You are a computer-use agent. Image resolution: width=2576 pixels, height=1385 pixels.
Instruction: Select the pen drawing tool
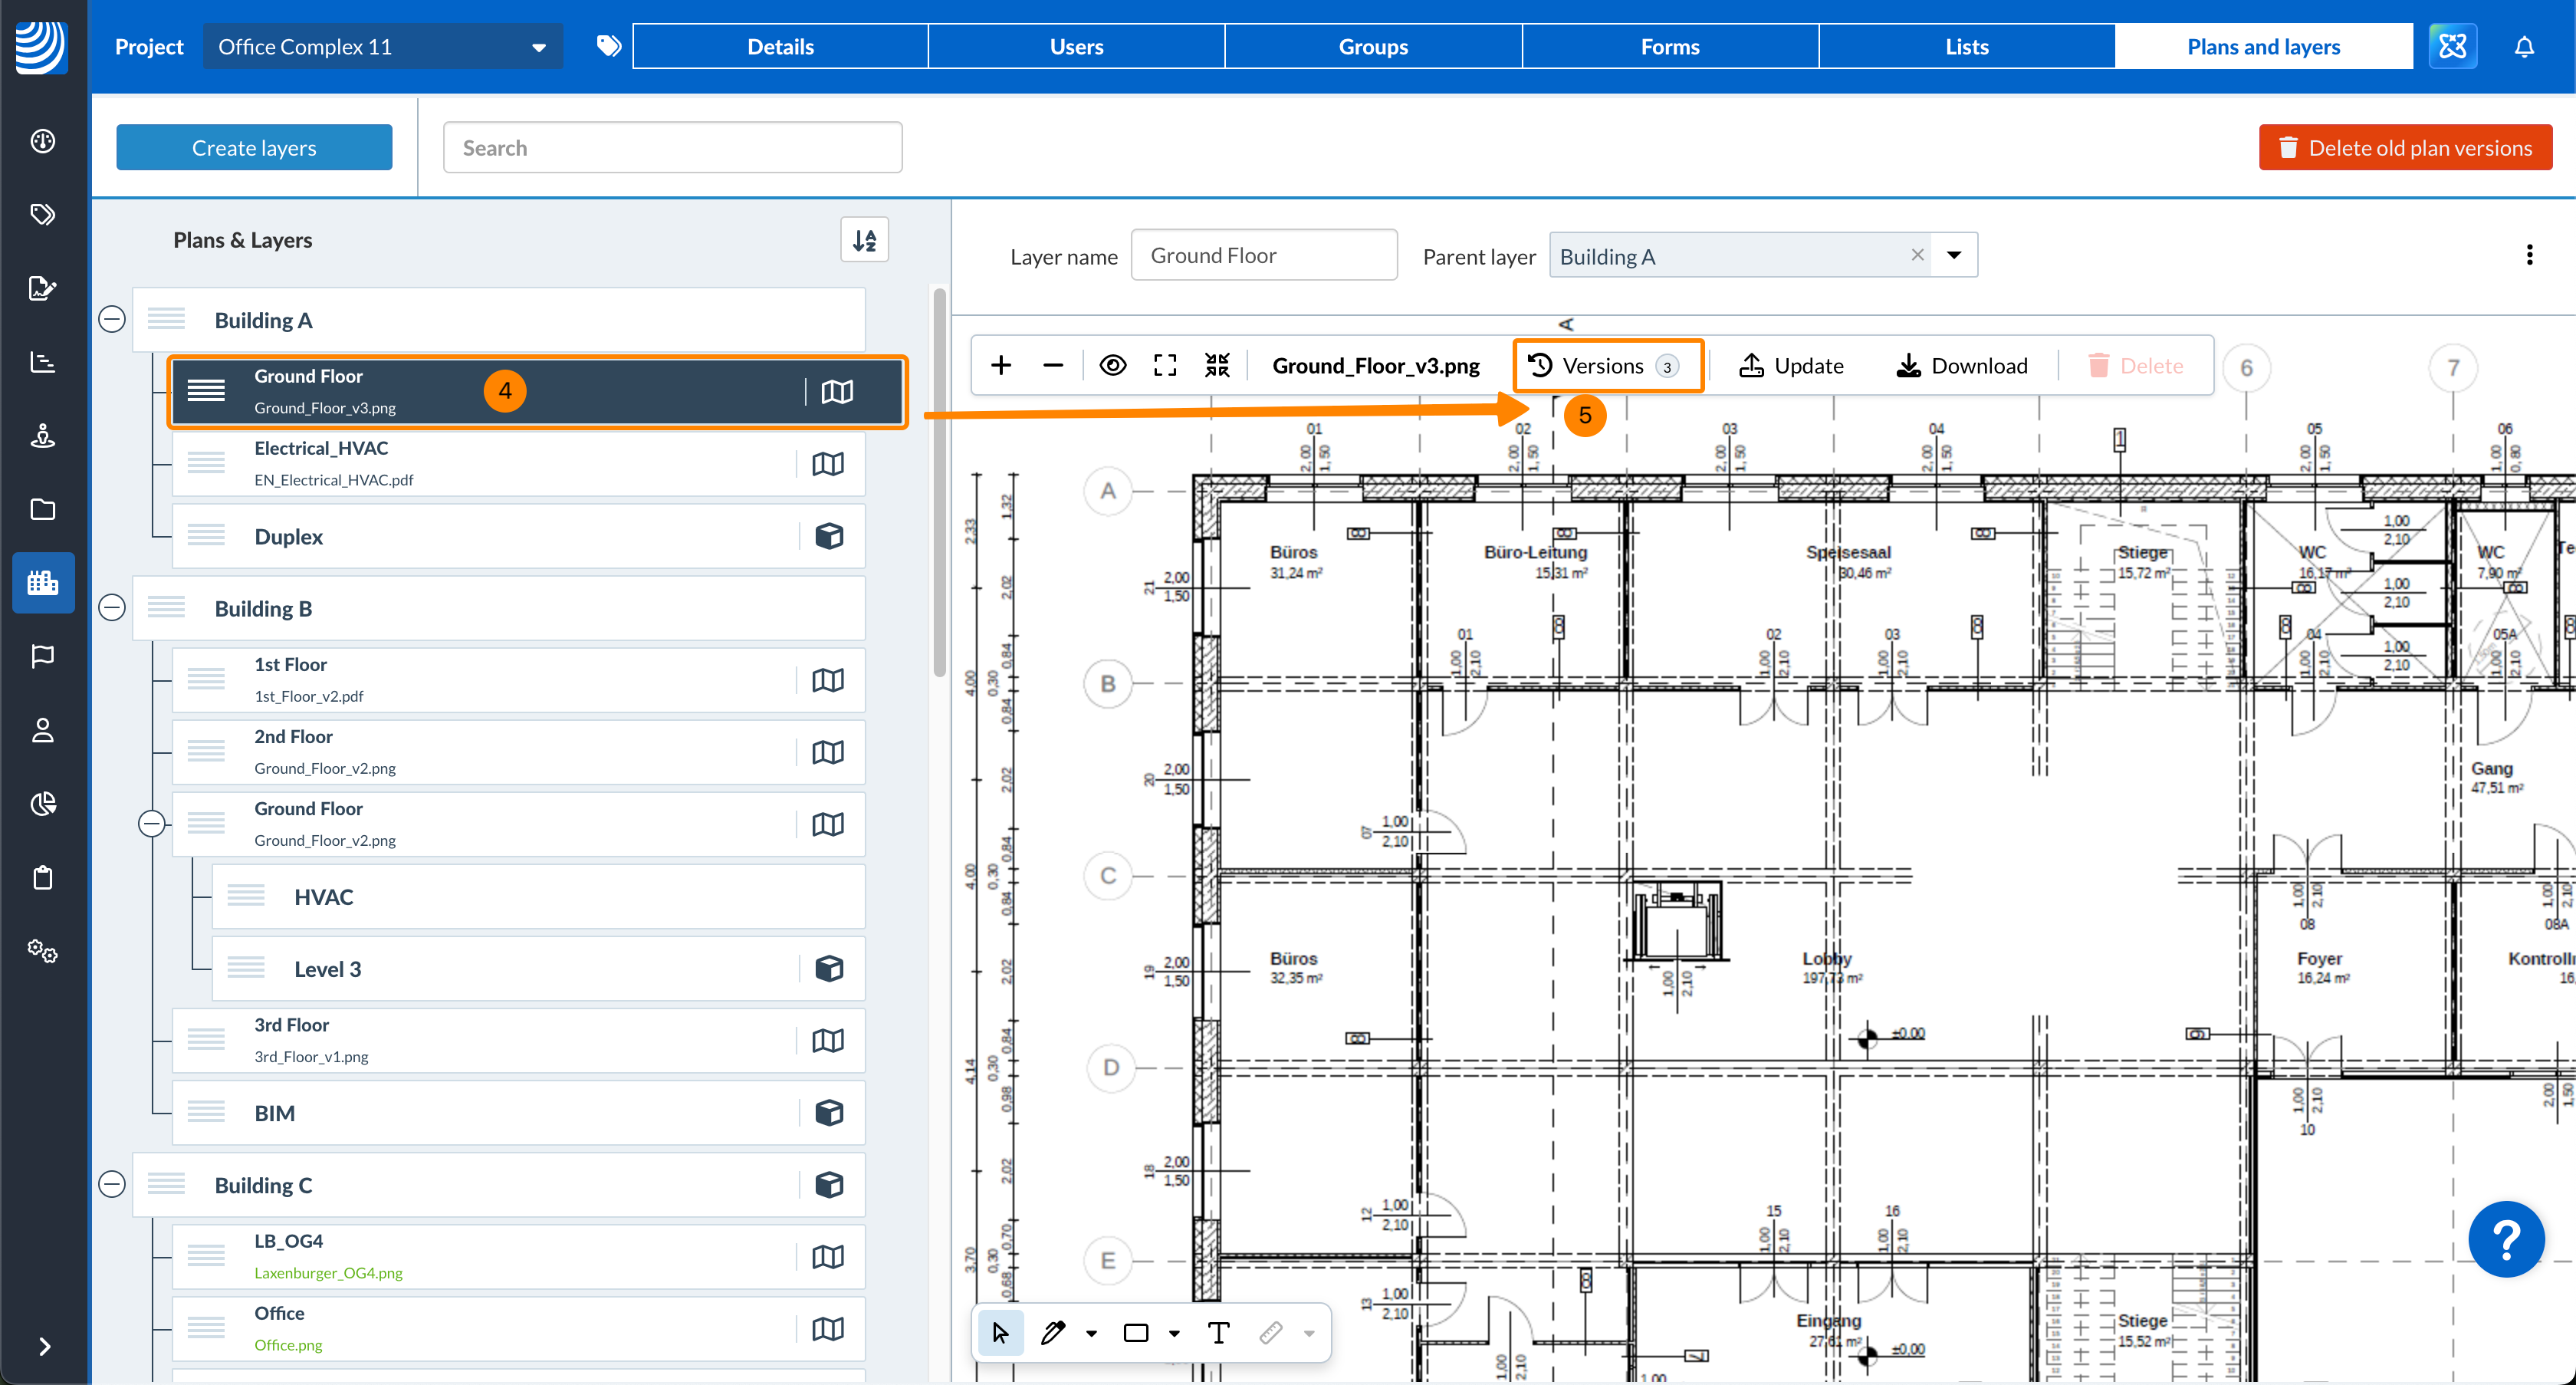pyautogui.click(x=1054, y=1332)
